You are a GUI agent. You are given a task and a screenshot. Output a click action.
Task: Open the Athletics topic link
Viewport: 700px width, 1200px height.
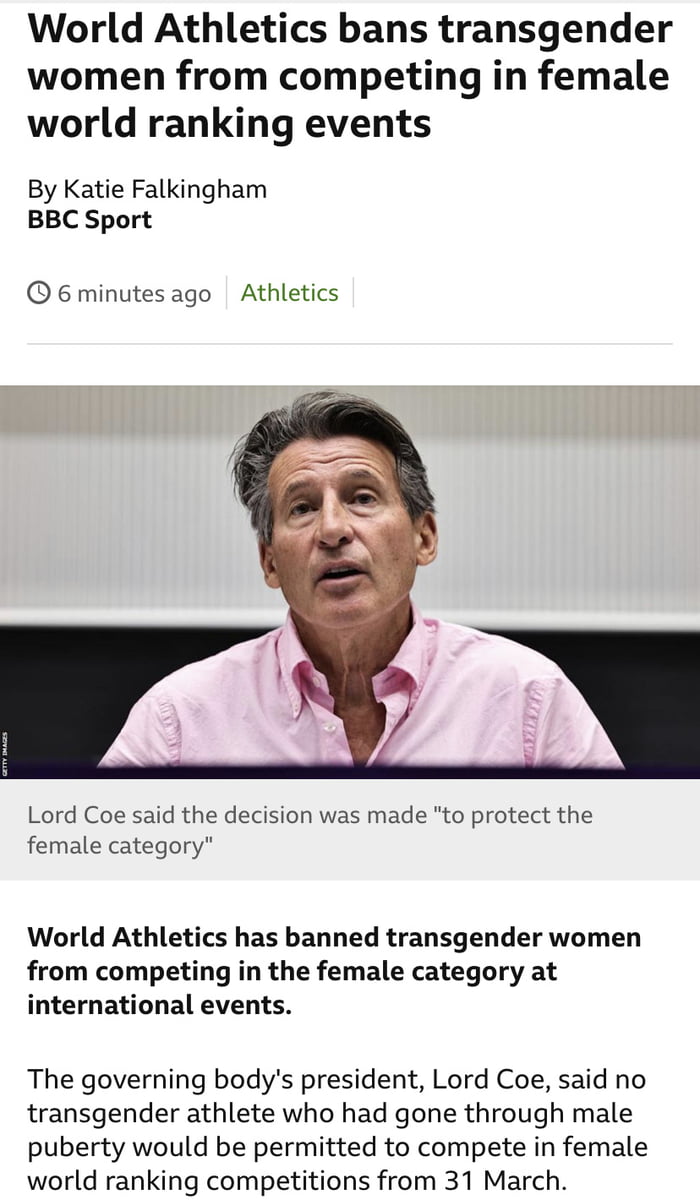(x=289, y=293)
